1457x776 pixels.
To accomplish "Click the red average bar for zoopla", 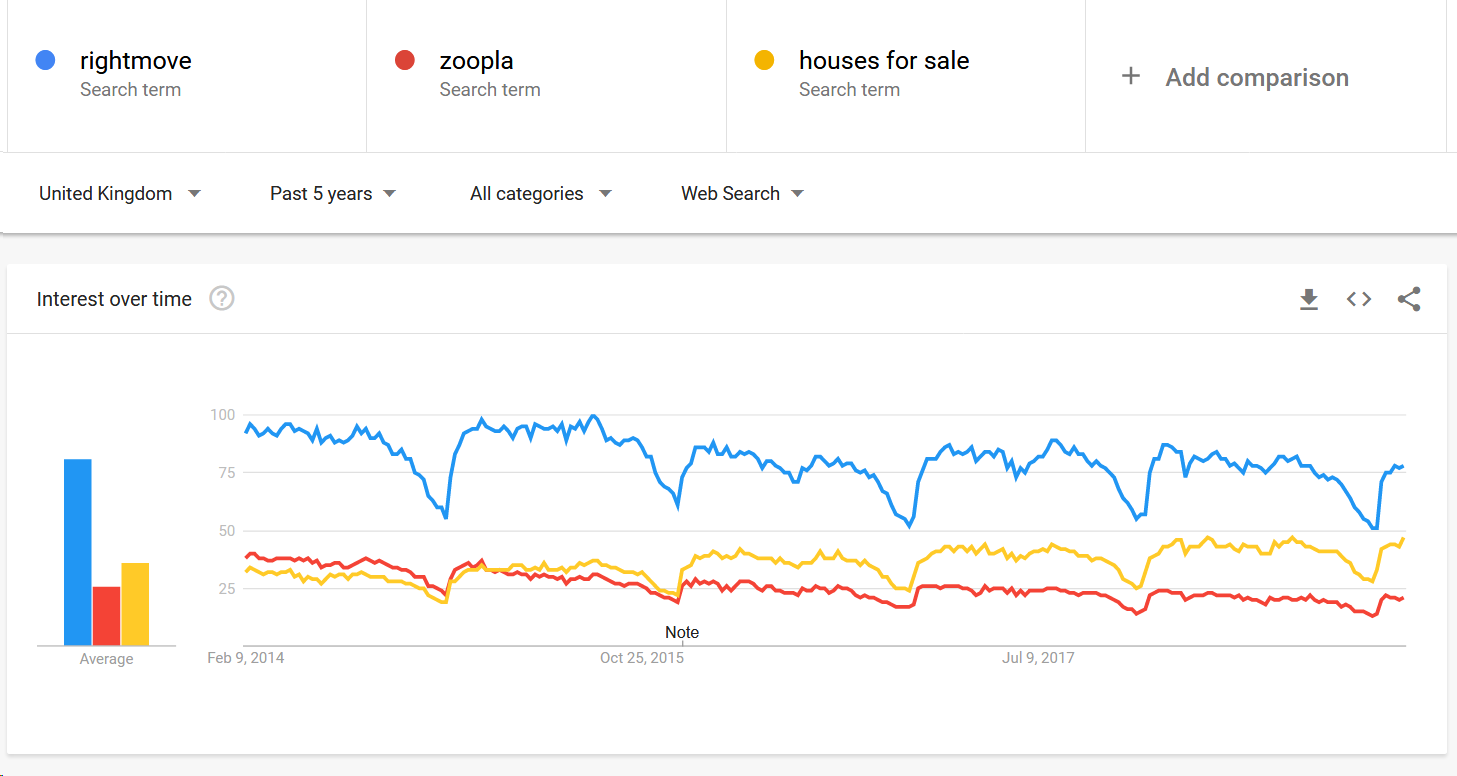I will click(106, 615).
